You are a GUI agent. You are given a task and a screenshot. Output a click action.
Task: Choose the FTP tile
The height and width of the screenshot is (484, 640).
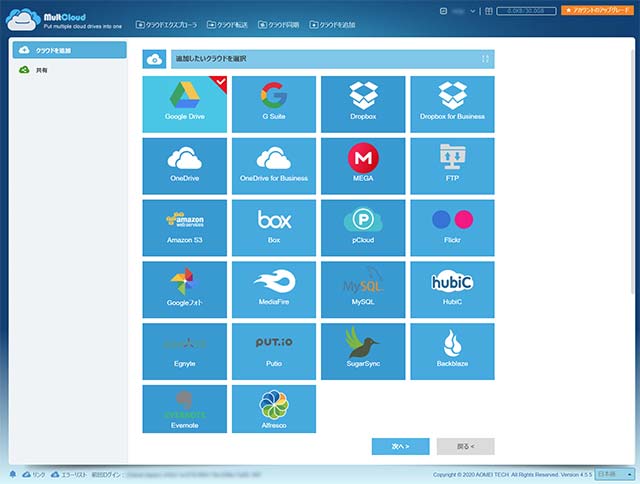452,166
